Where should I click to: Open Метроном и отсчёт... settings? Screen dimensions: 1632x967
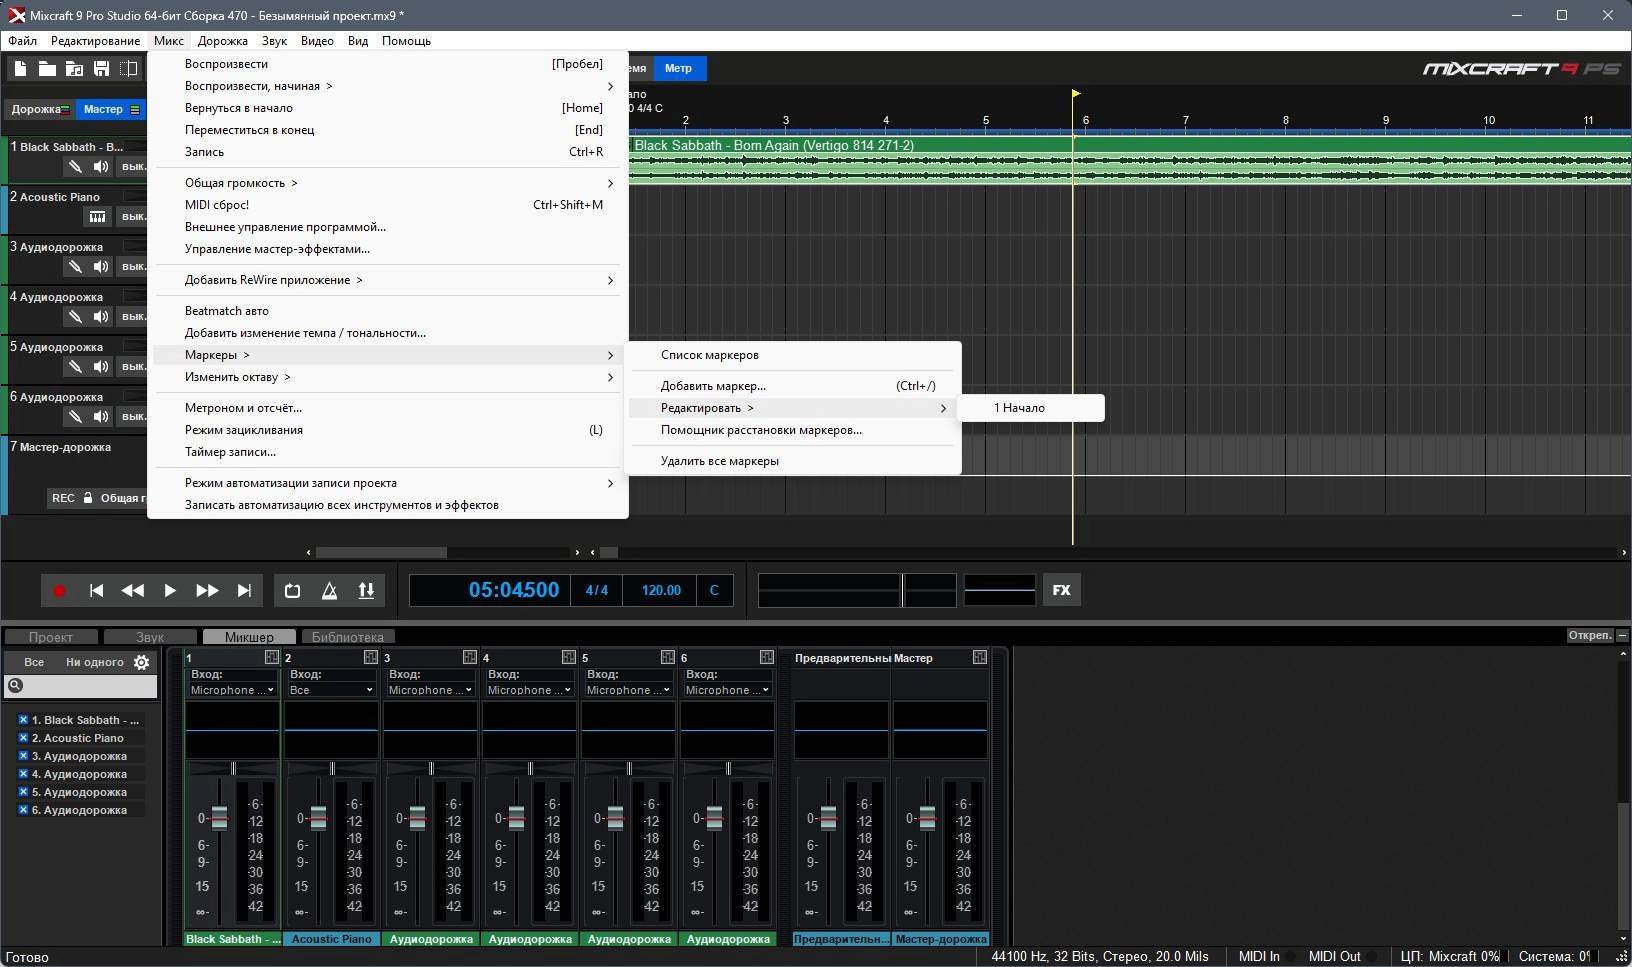click(388, 408)
